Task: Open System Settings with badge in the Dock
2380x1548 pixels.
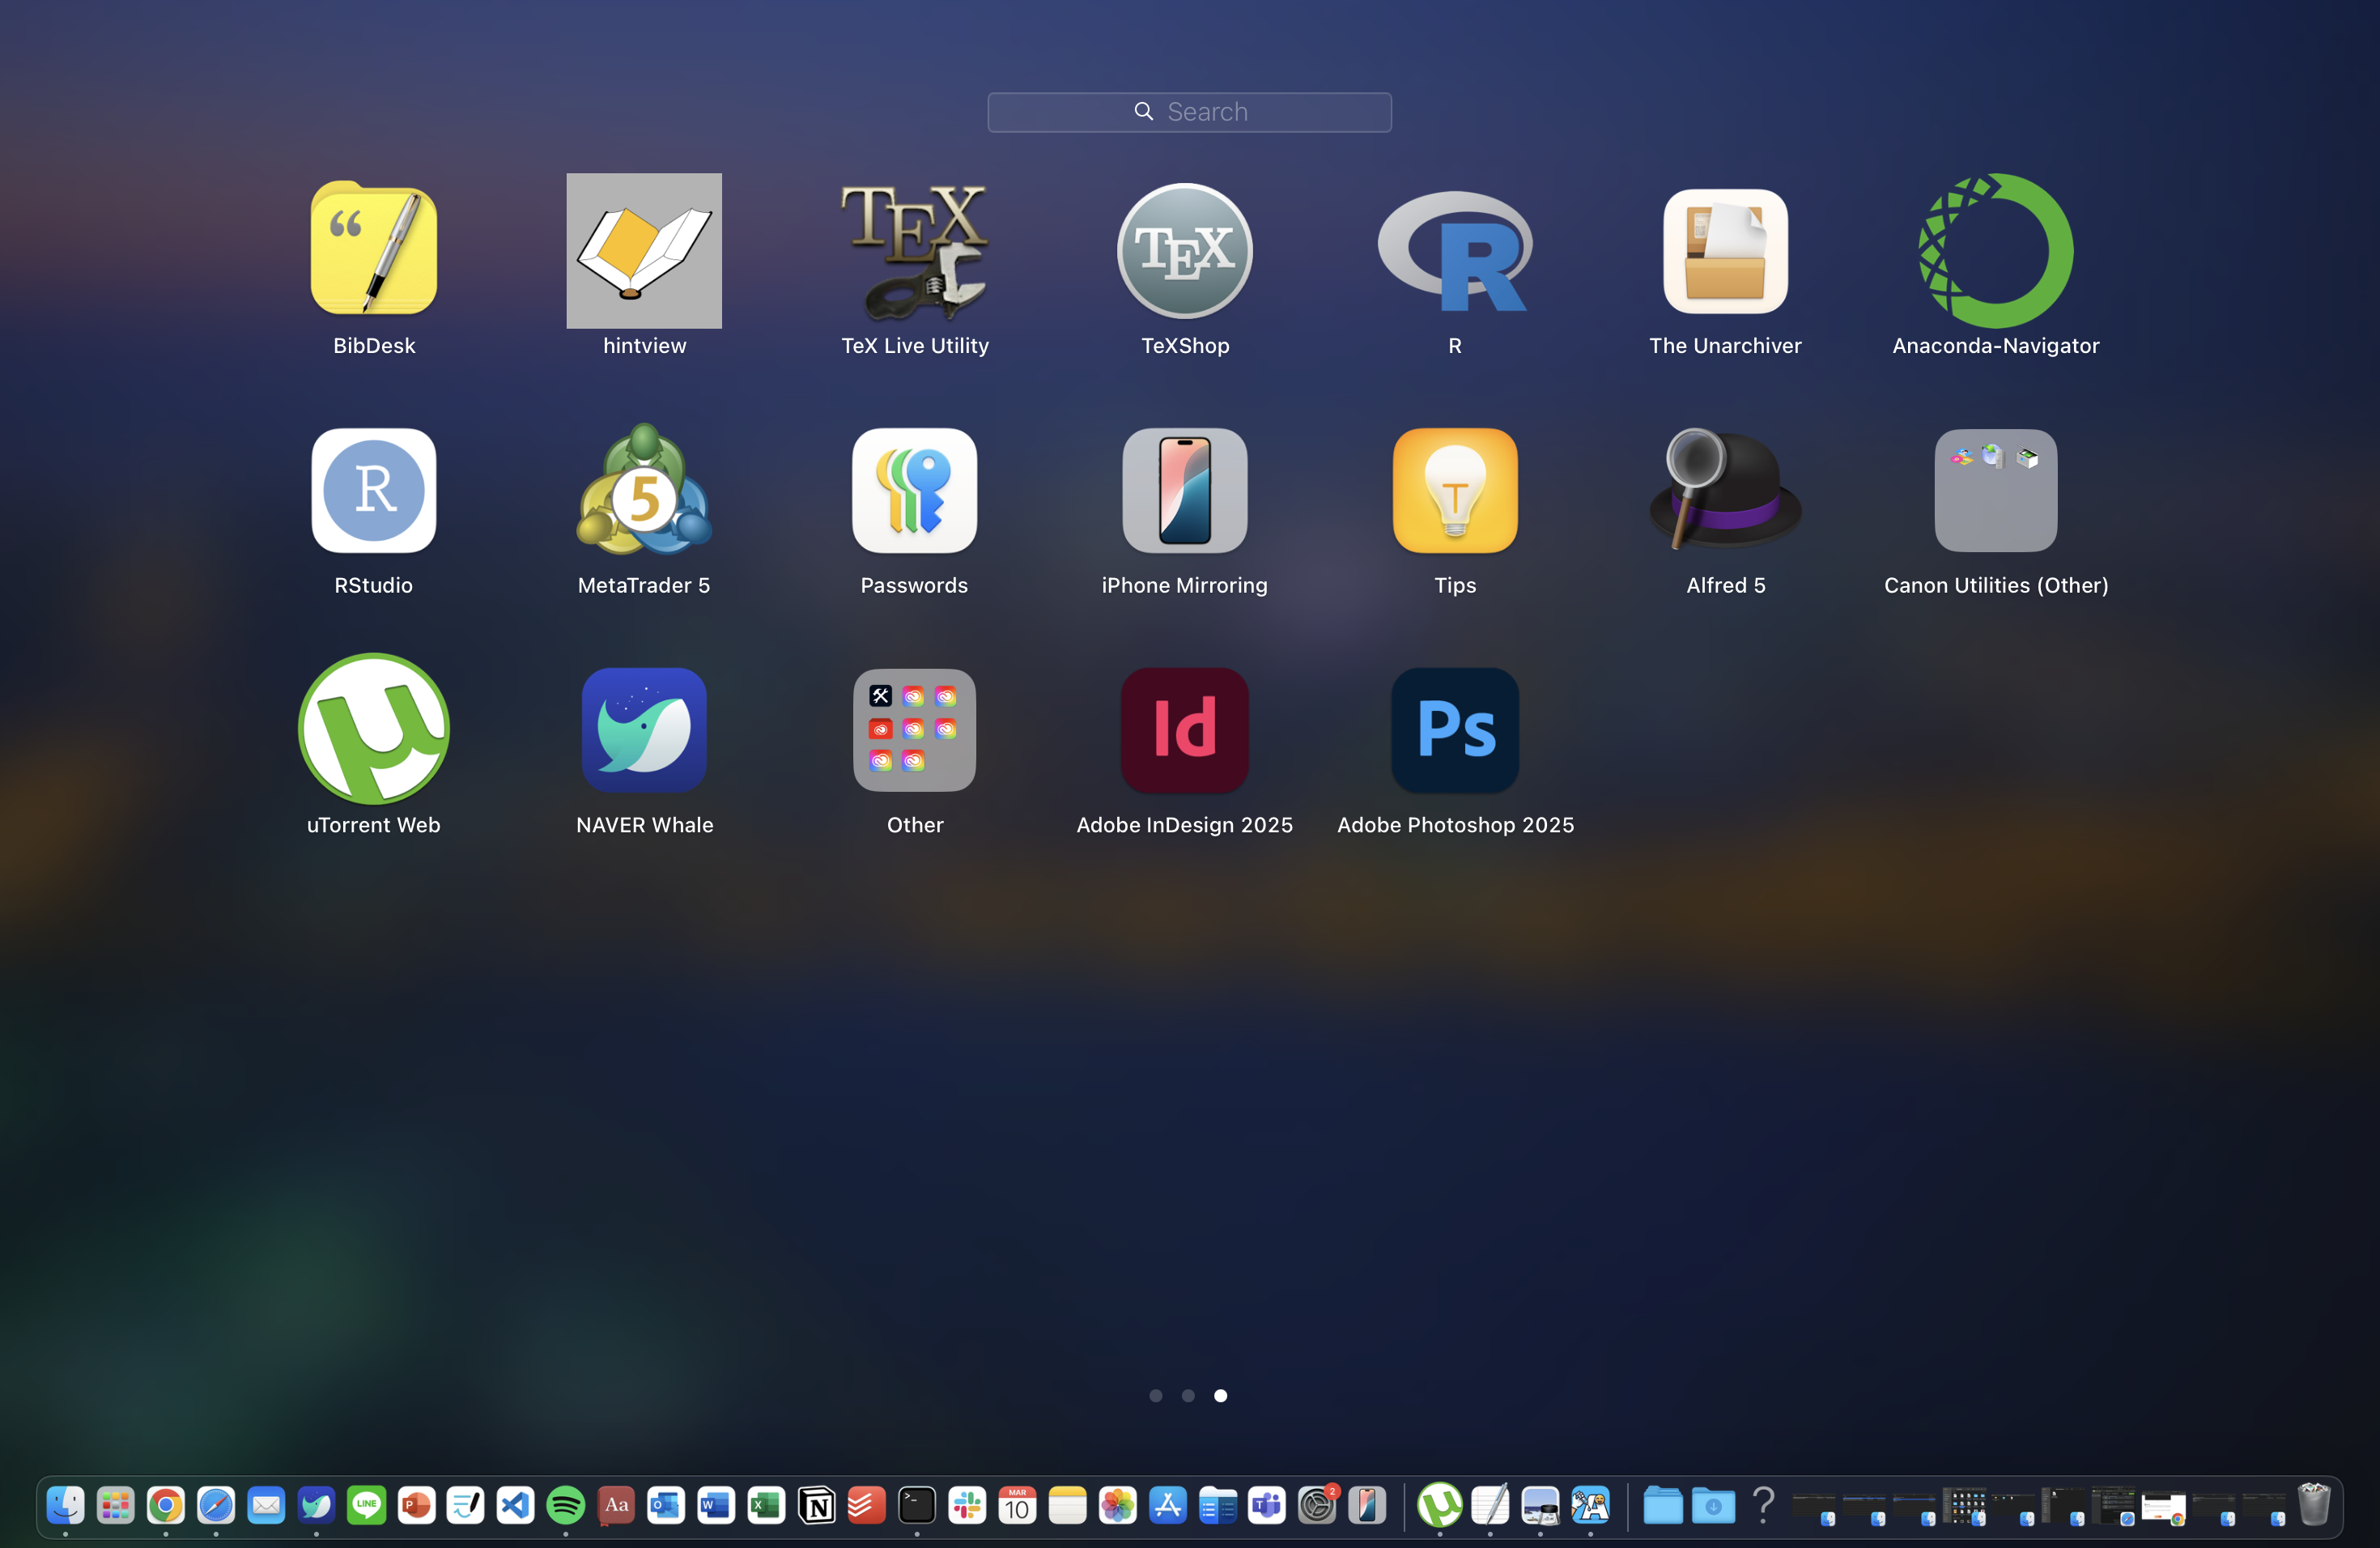Action: pyautogui.click(x=1317, y=1504)
